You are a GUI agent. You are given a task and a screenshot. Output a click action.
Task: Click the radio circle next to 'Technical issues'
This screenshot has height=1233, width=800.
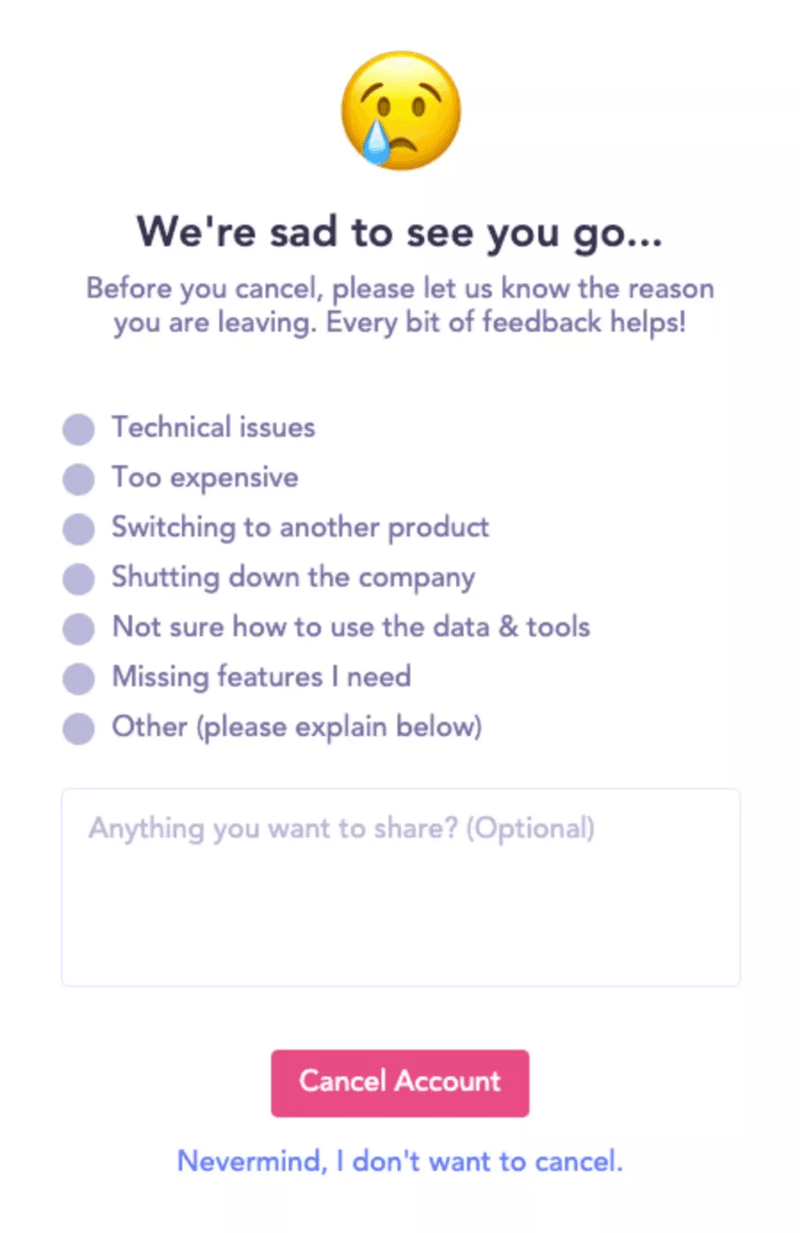pyautogui.click(x=78, y=428)
